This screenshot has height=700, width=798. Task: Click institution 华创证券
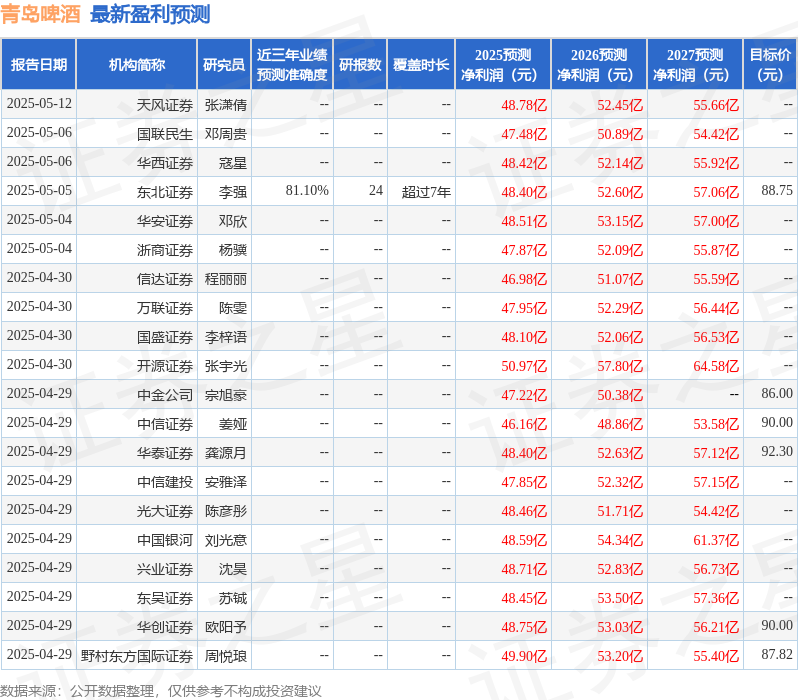point(164,628)
